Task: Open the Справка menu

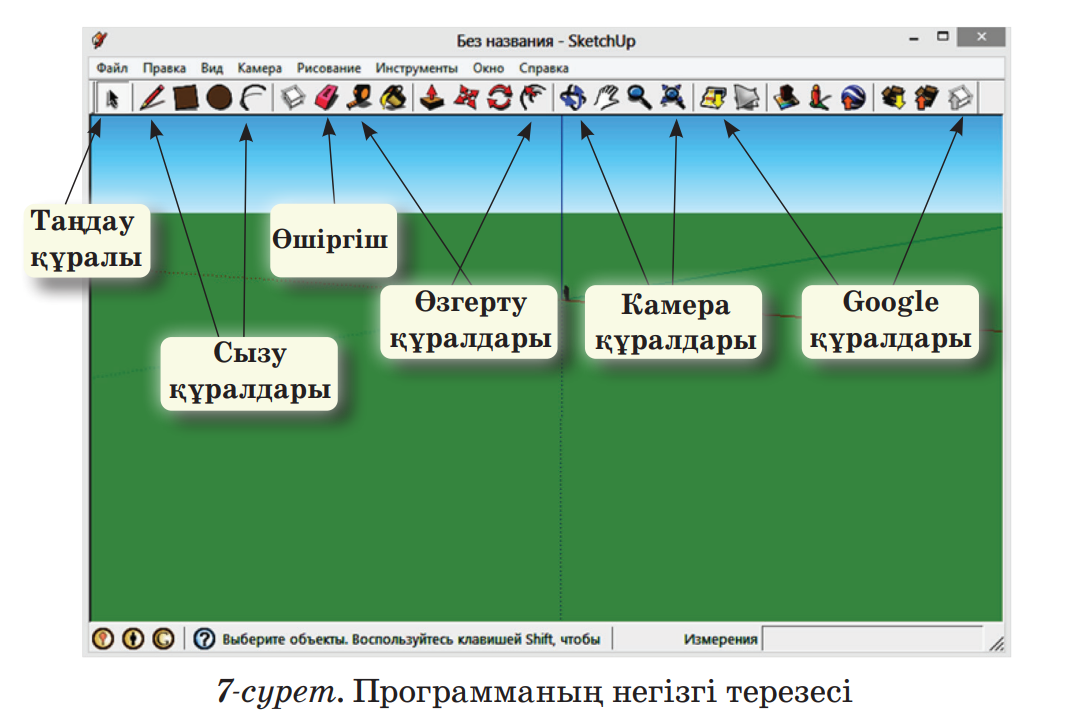Action: (543, 68)
